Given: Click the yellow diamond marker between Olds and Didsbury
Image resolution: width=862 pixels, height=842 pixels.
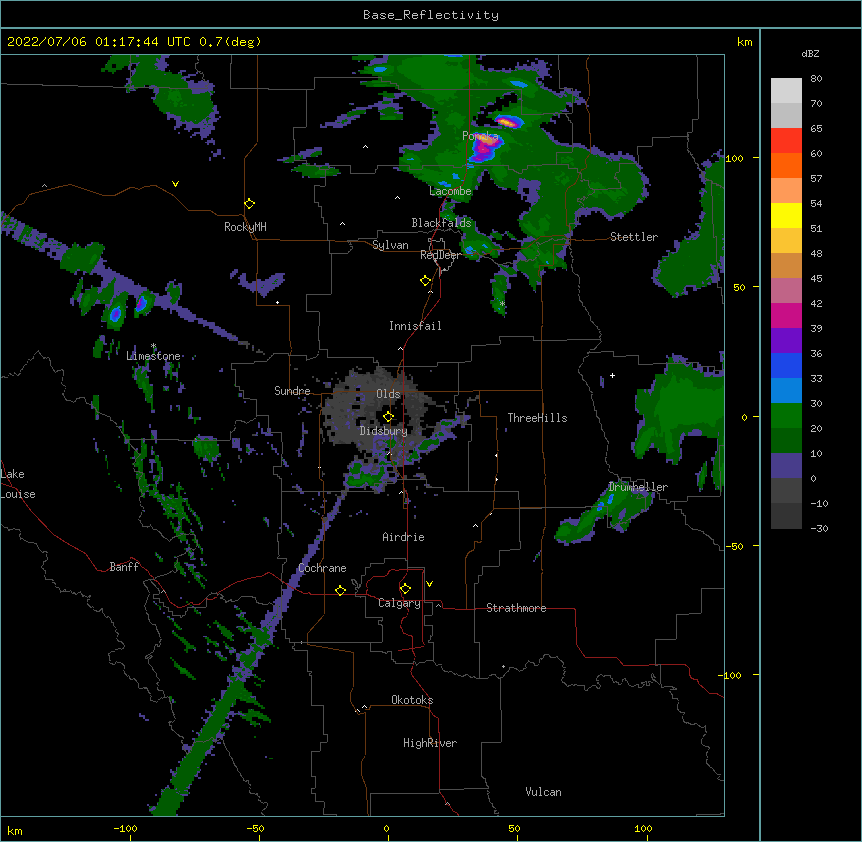Looking at the screenshot, I should pos(389,416).
